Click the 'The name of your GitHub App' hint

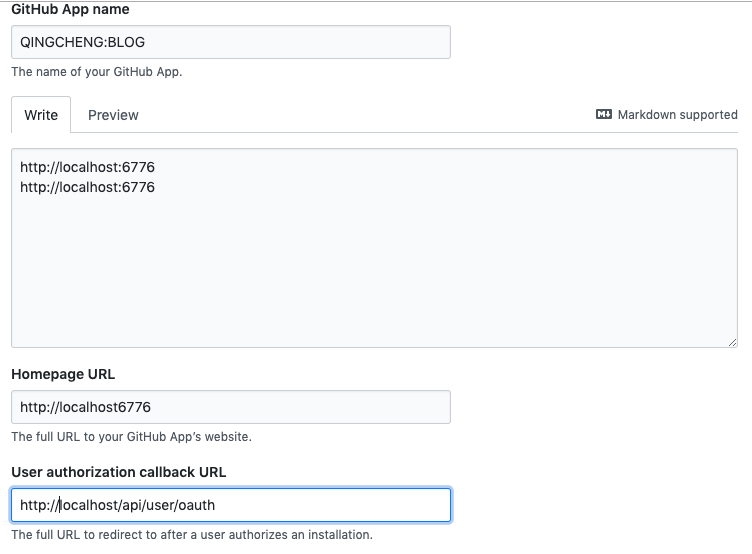tap(96, 72)
